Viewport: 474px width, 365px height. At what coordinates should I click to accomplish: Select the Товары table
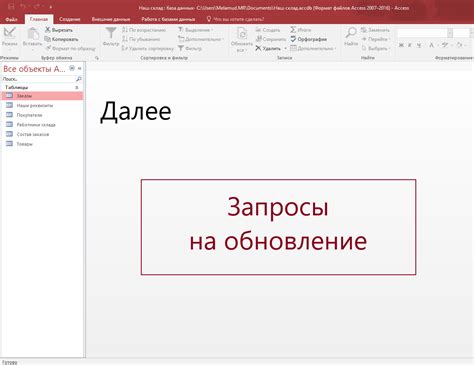pos(42,144)
